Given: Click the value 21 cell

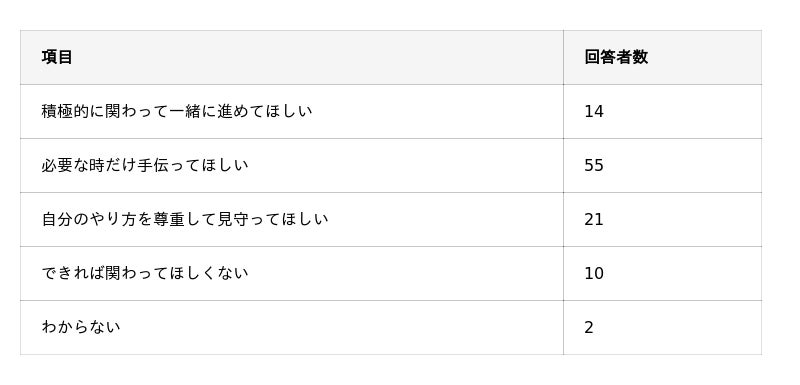Looking at the screenshot, I should [x=662, y=219].
